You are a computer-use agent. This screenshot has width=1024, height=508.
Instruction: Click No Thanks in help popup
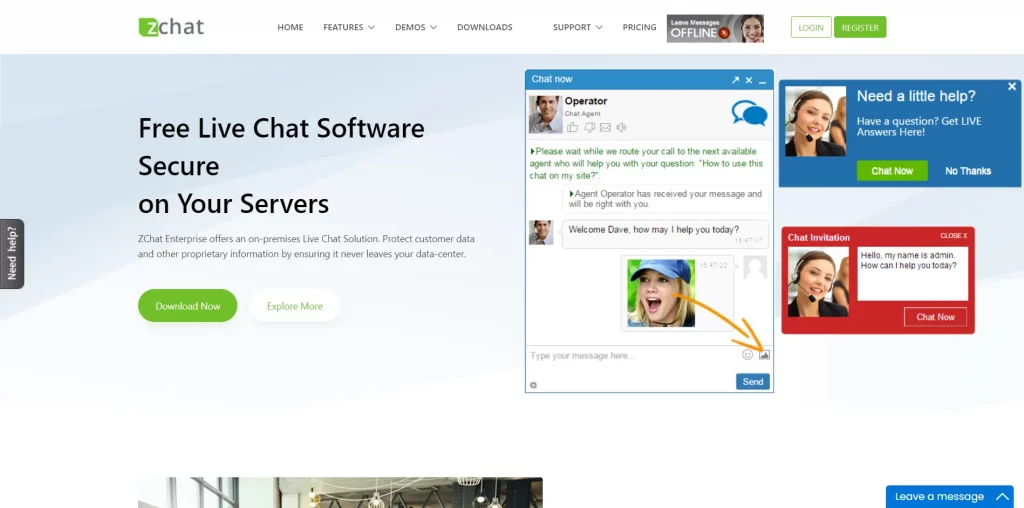(968, 170)
